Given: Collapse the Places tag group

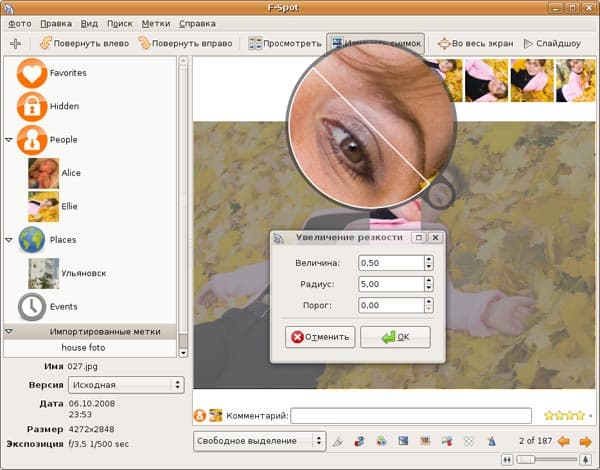Looking at the screenshot, I should coord(9,240).
